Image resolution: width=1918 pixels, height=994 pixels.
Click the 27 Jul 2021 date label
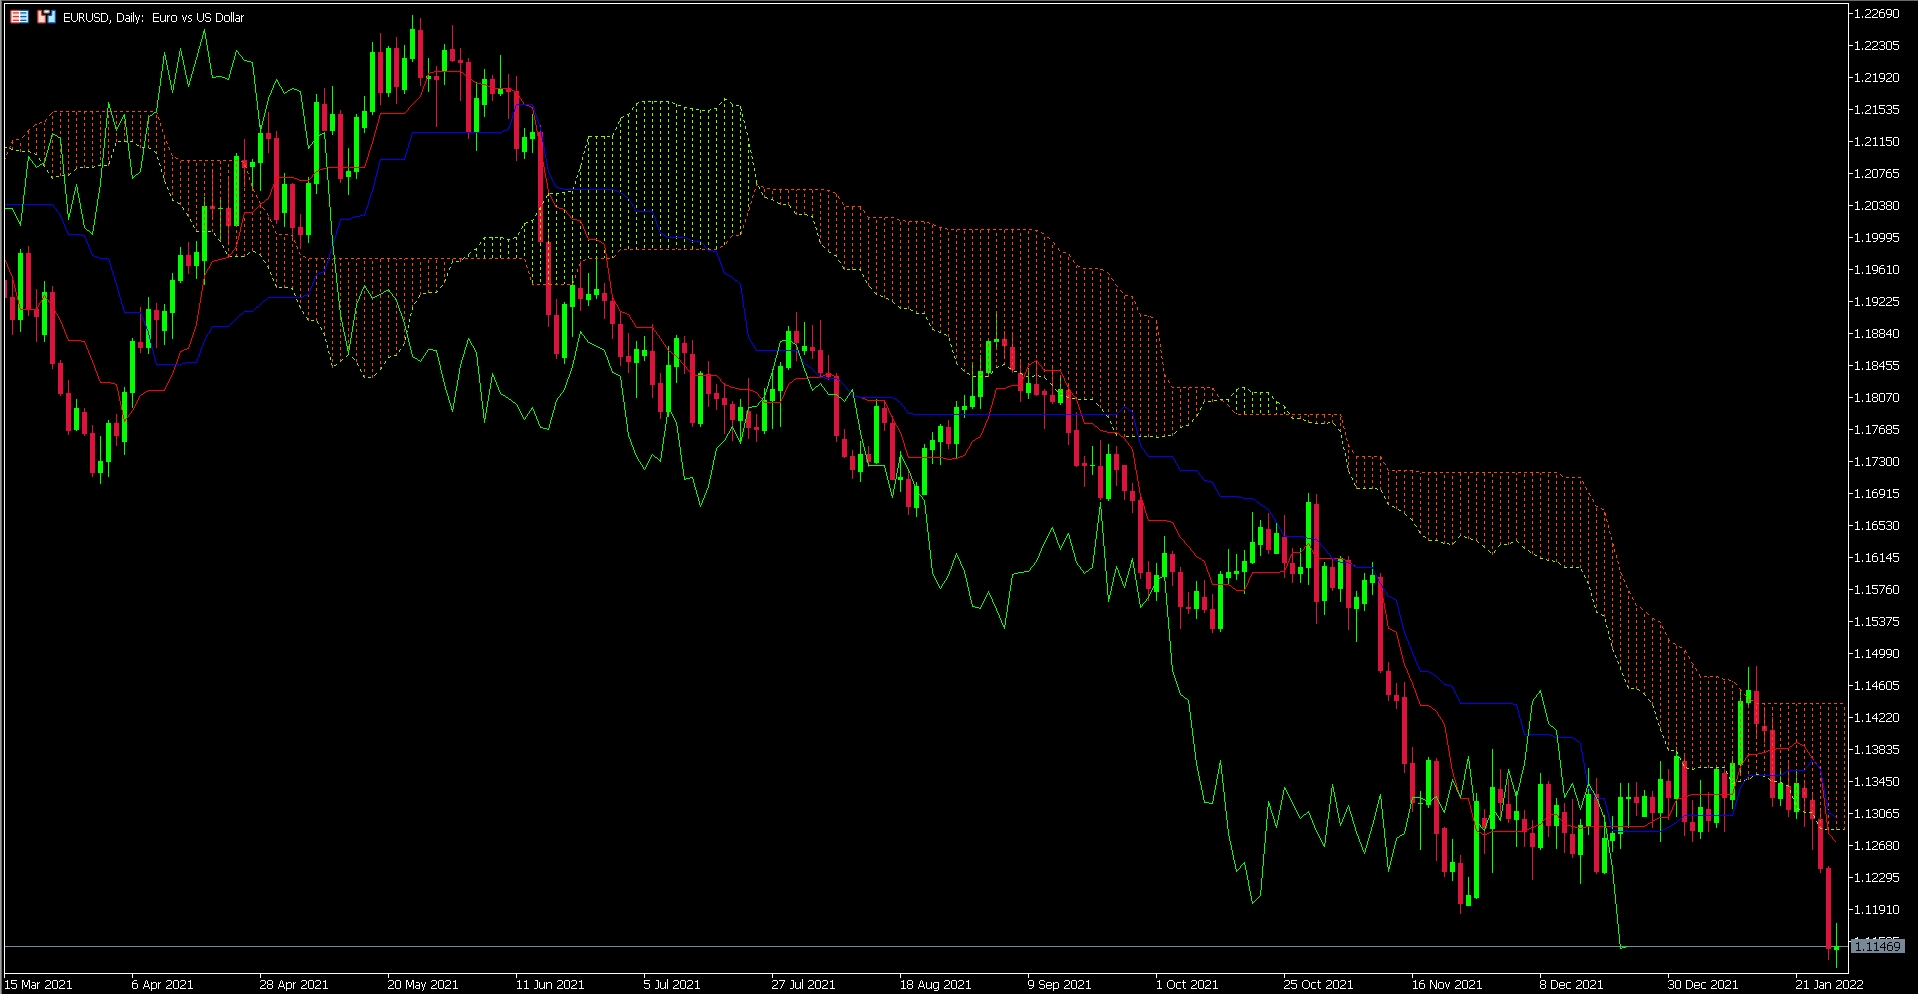pyautogui.click(x=803, y=984)
